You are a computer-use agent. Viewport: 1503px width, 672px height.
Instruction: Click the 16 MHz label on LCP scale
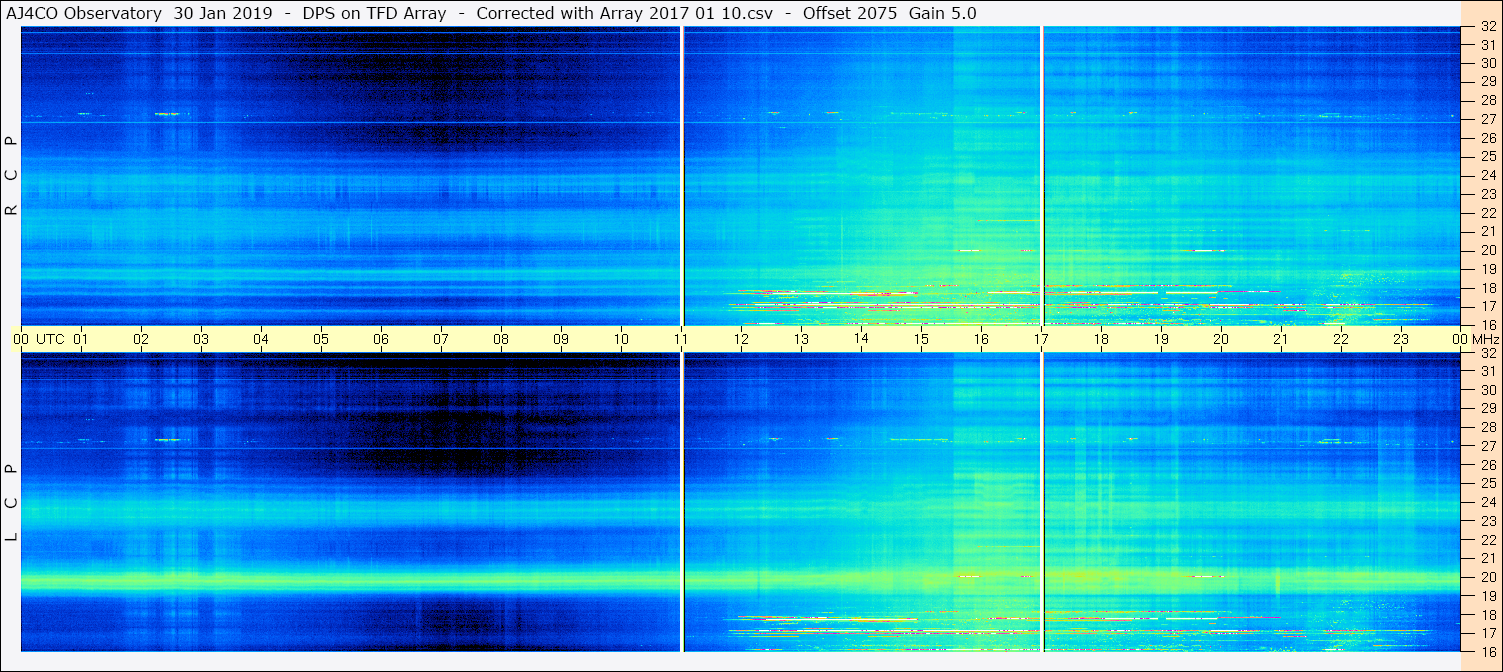1488,651
